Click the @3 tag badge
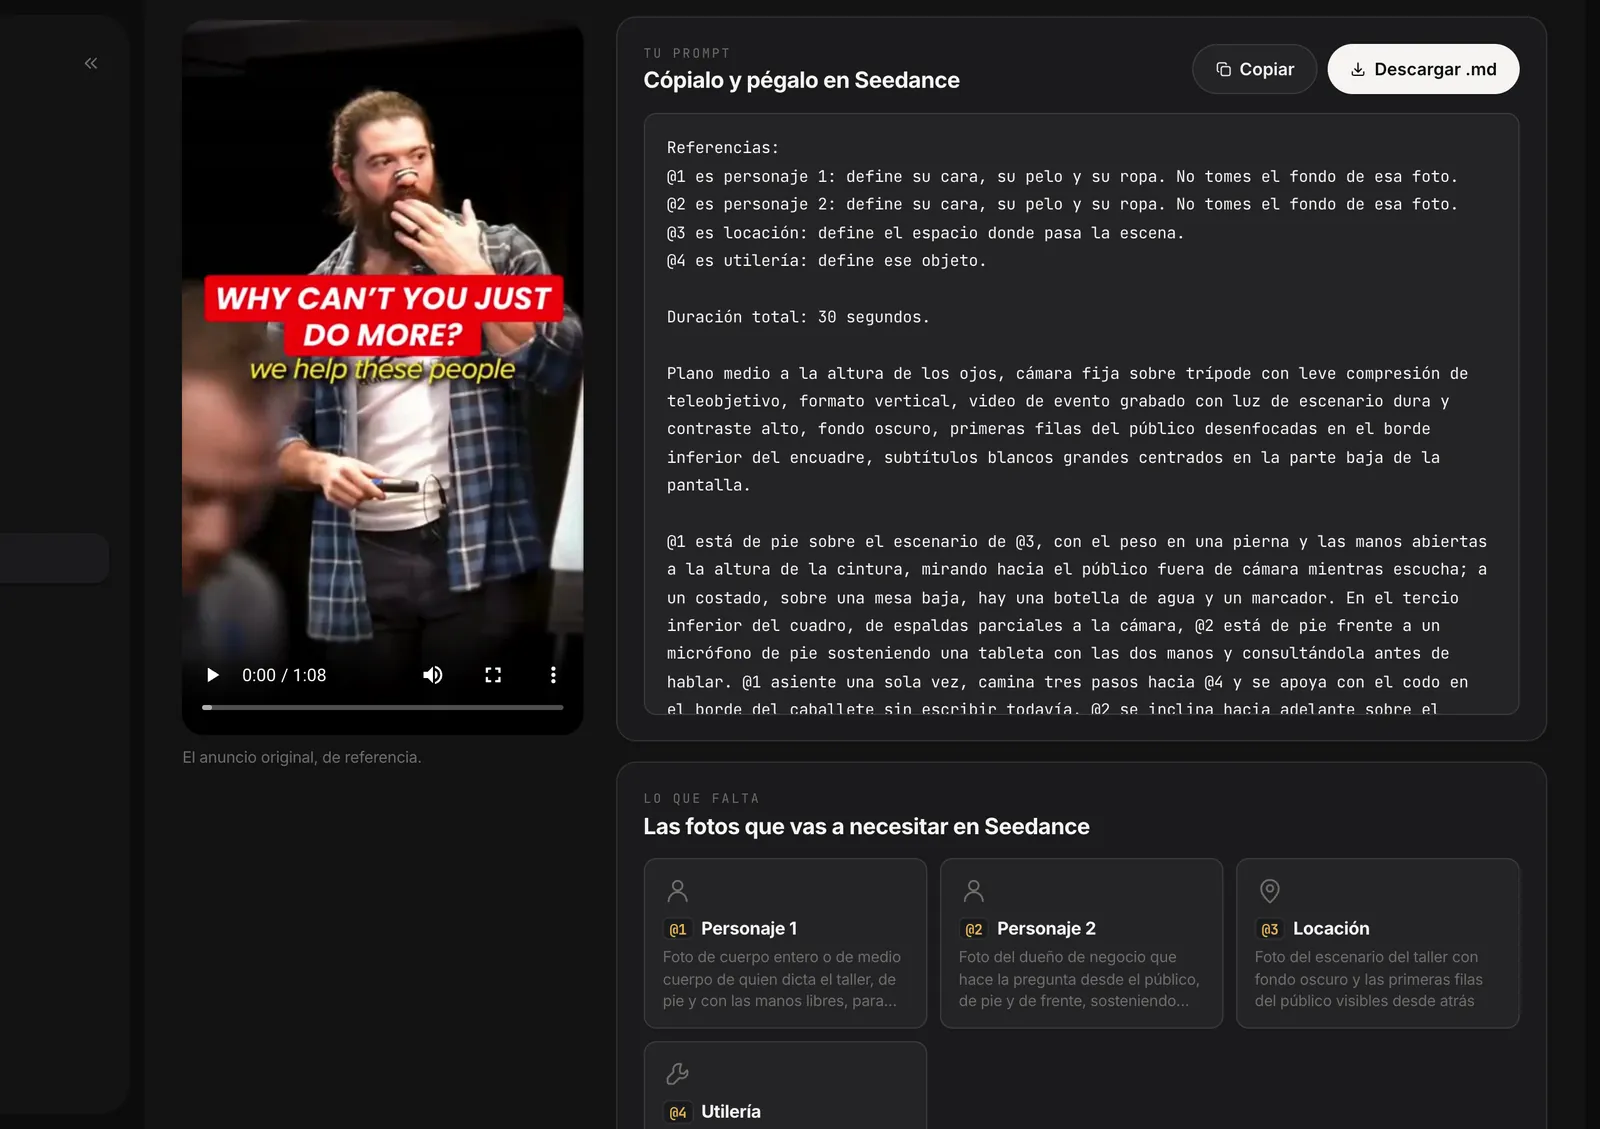1600x1129 pixels. (1270, 929)
